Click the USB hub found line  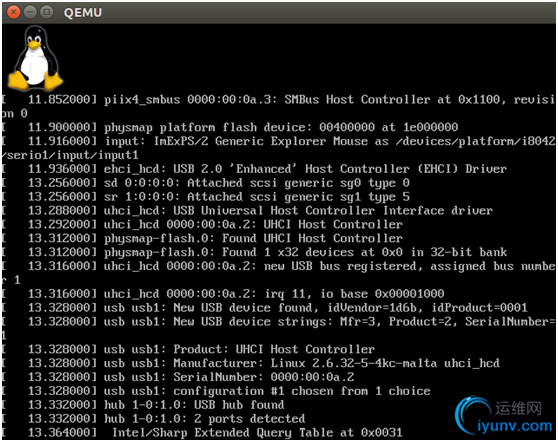tap(143, 405)
